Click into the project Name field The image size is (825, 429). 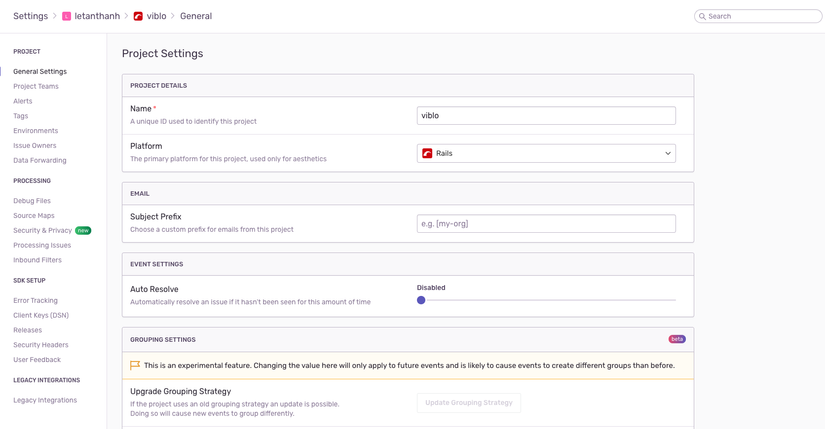(546, 116)
